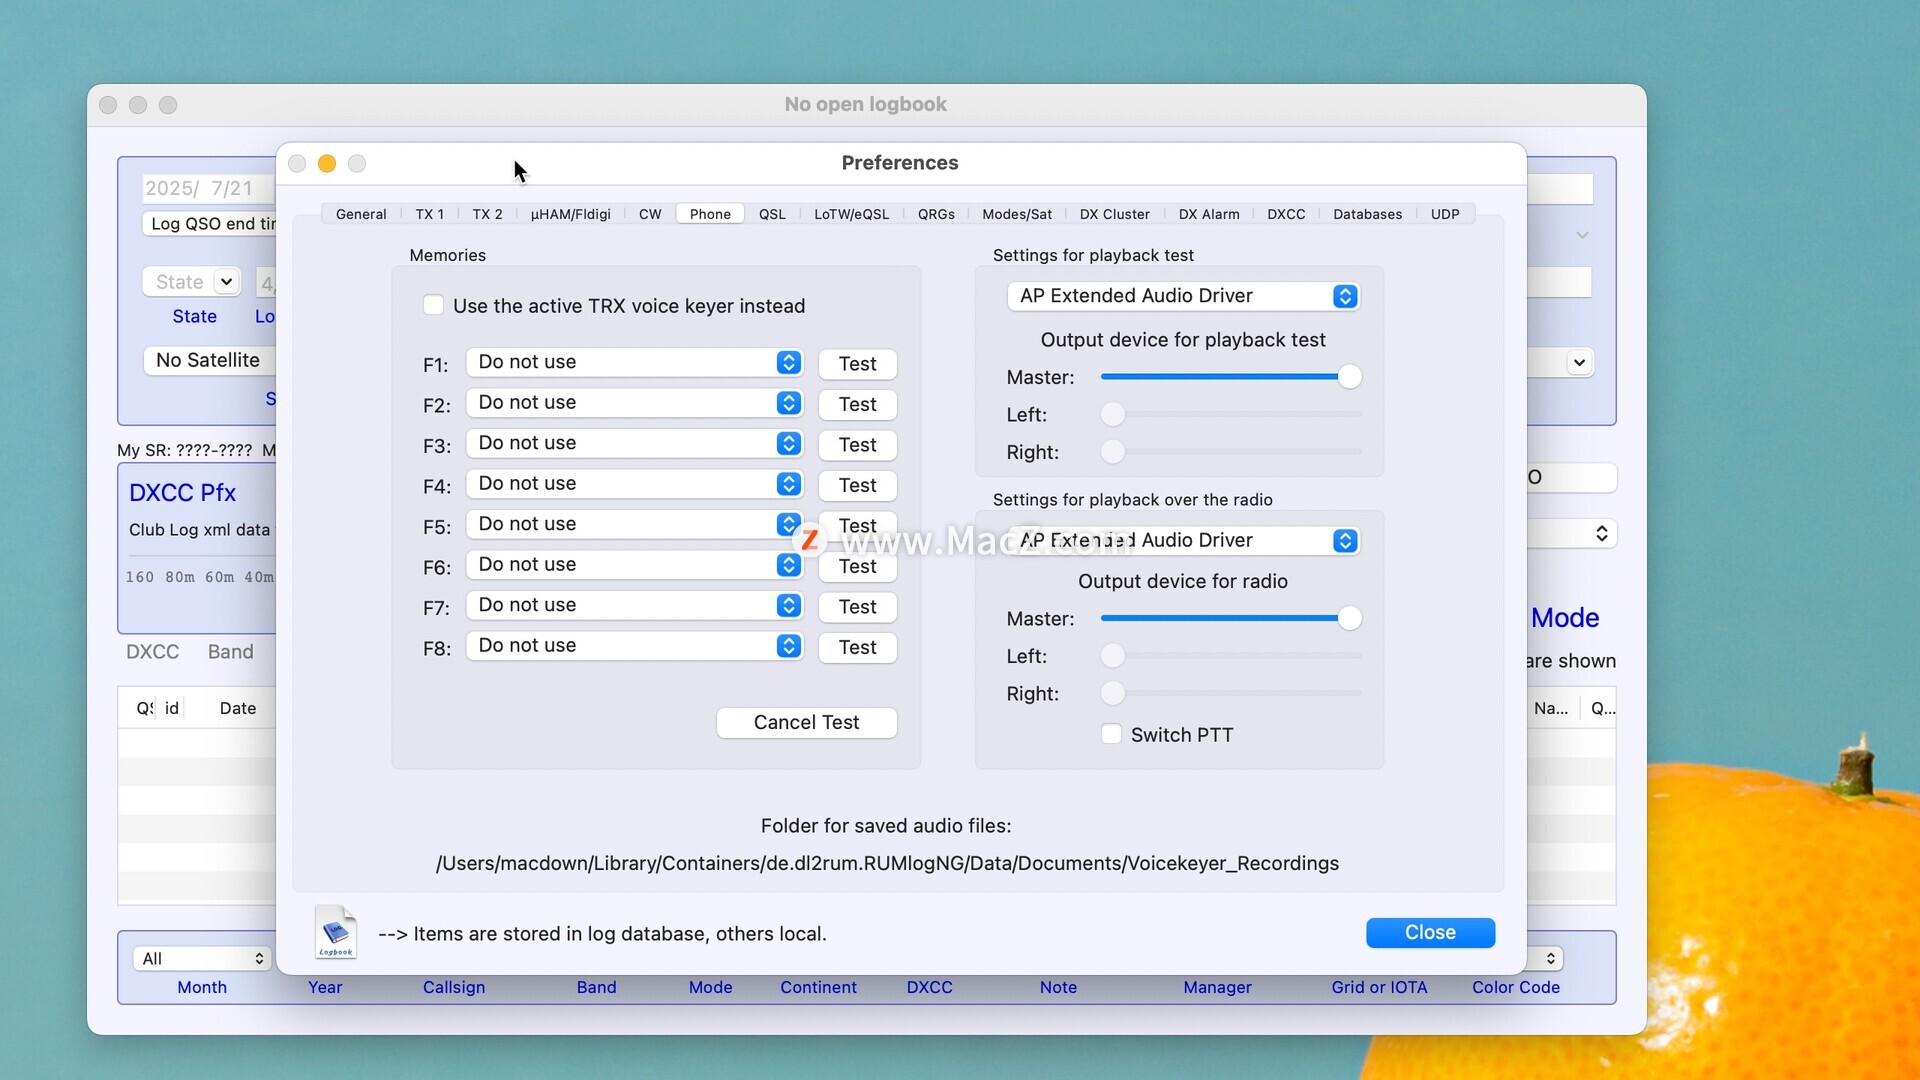This screenshot has width=1920, height=1080.
Task: Test the F1 memory
Action: [x=857, y=364]
